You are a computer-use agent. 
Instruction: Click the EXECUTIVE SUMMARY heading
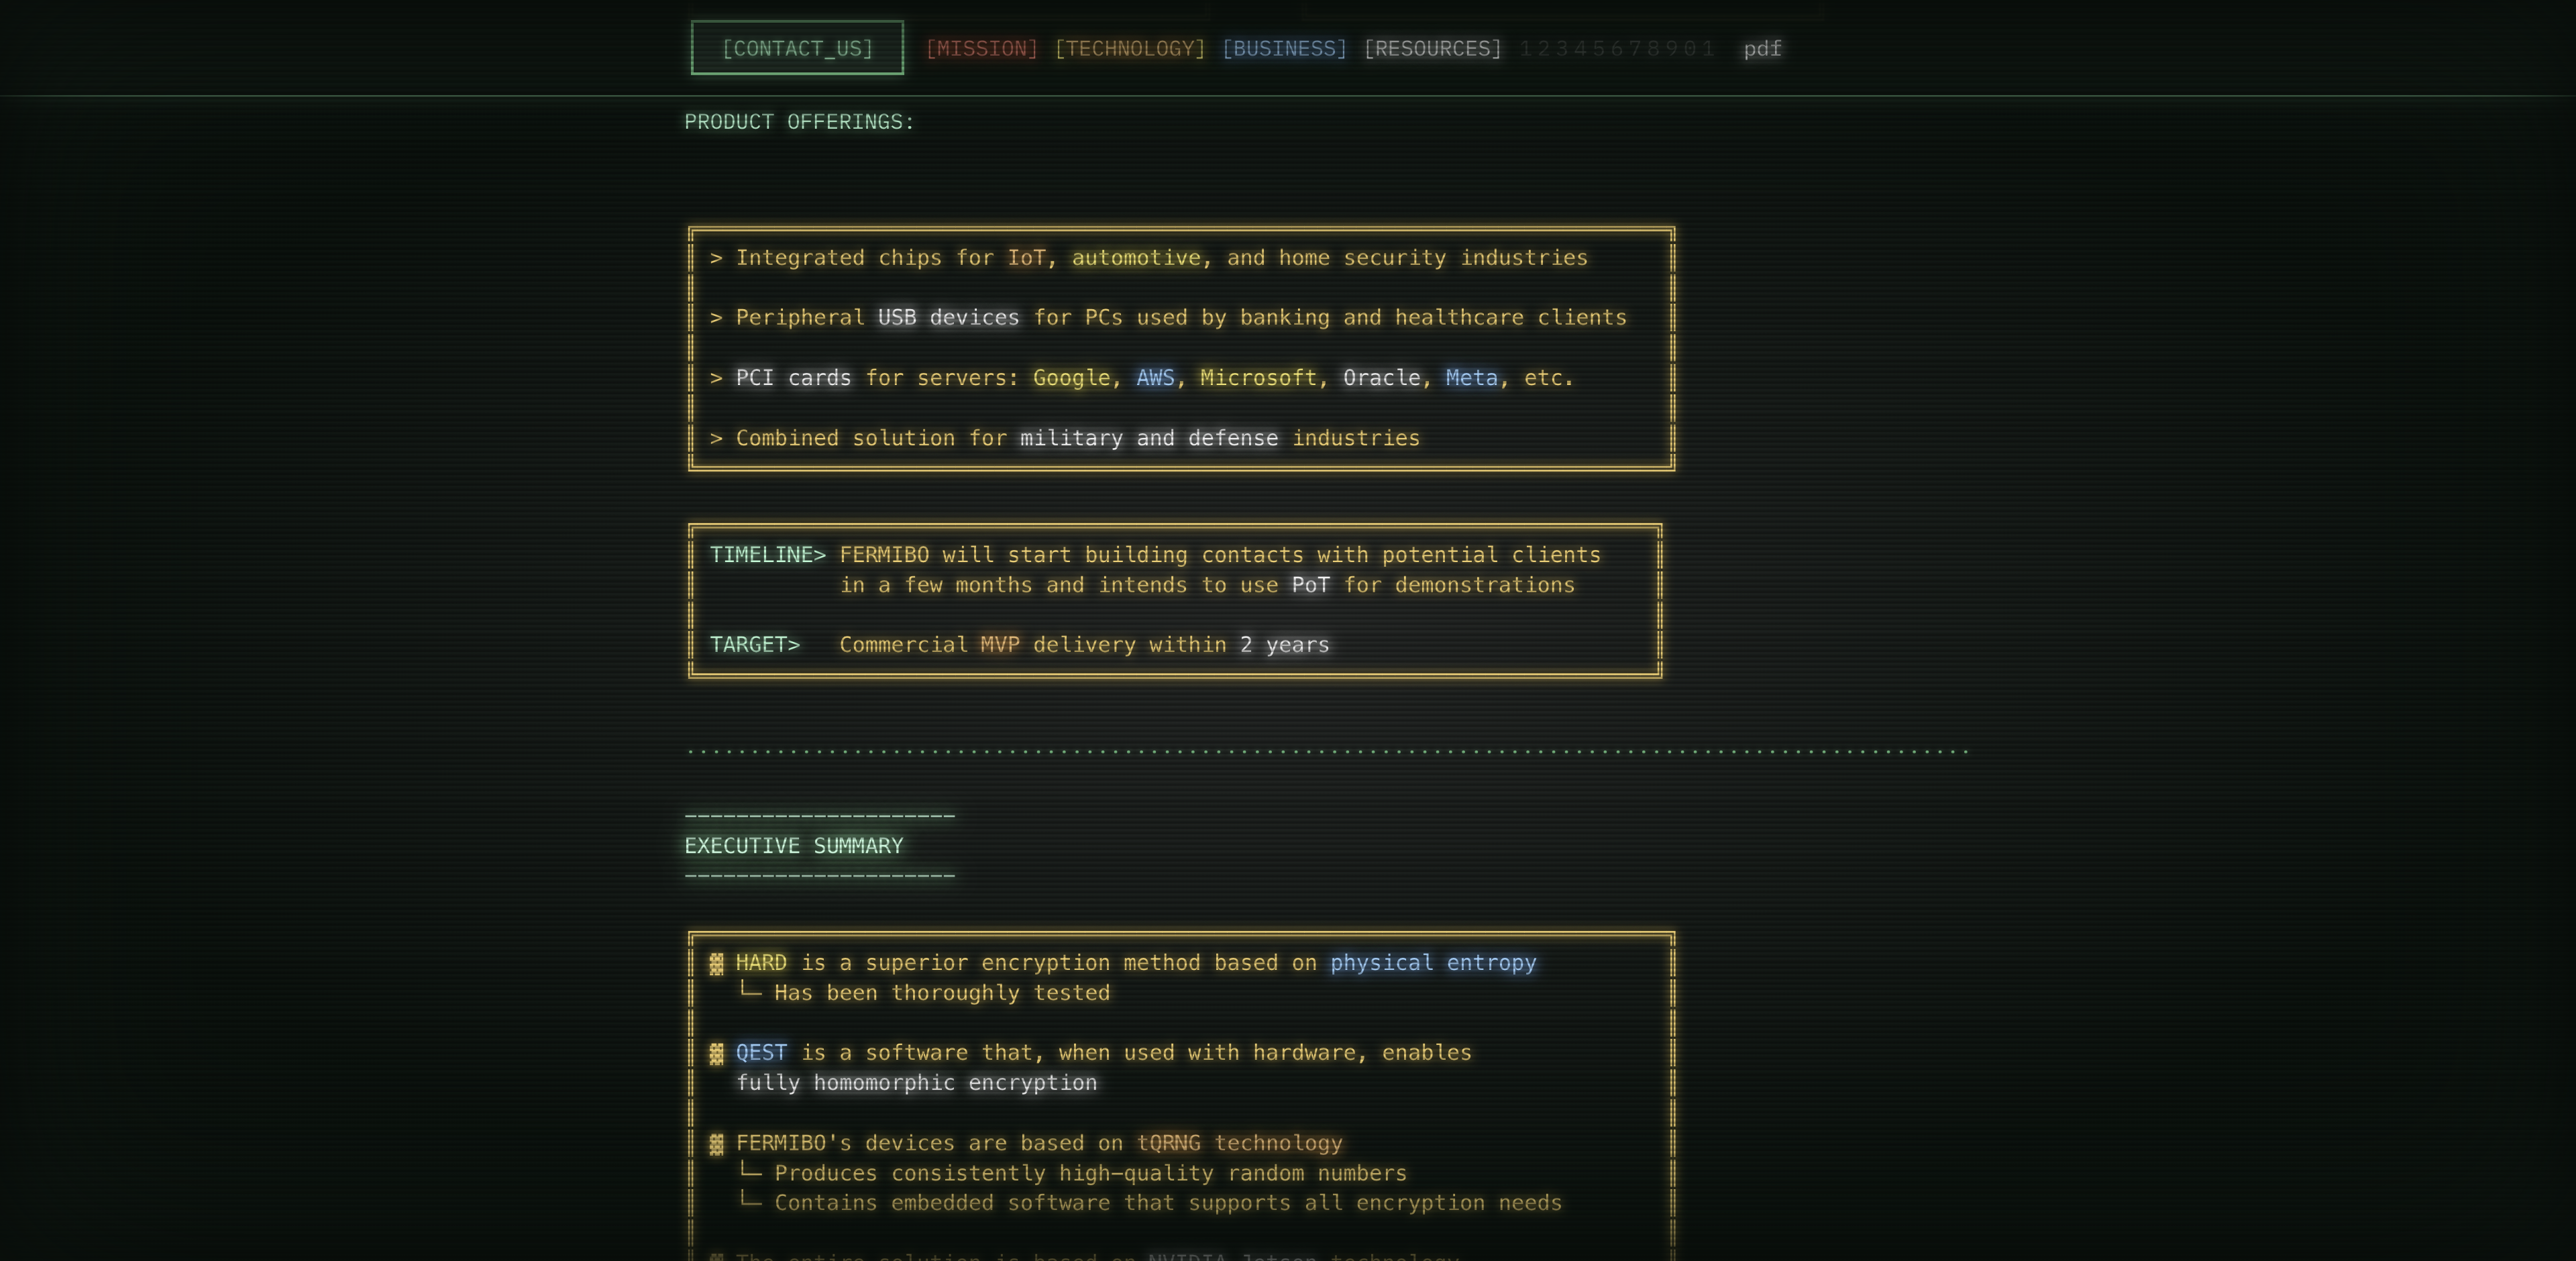click(x=793, y=845)
